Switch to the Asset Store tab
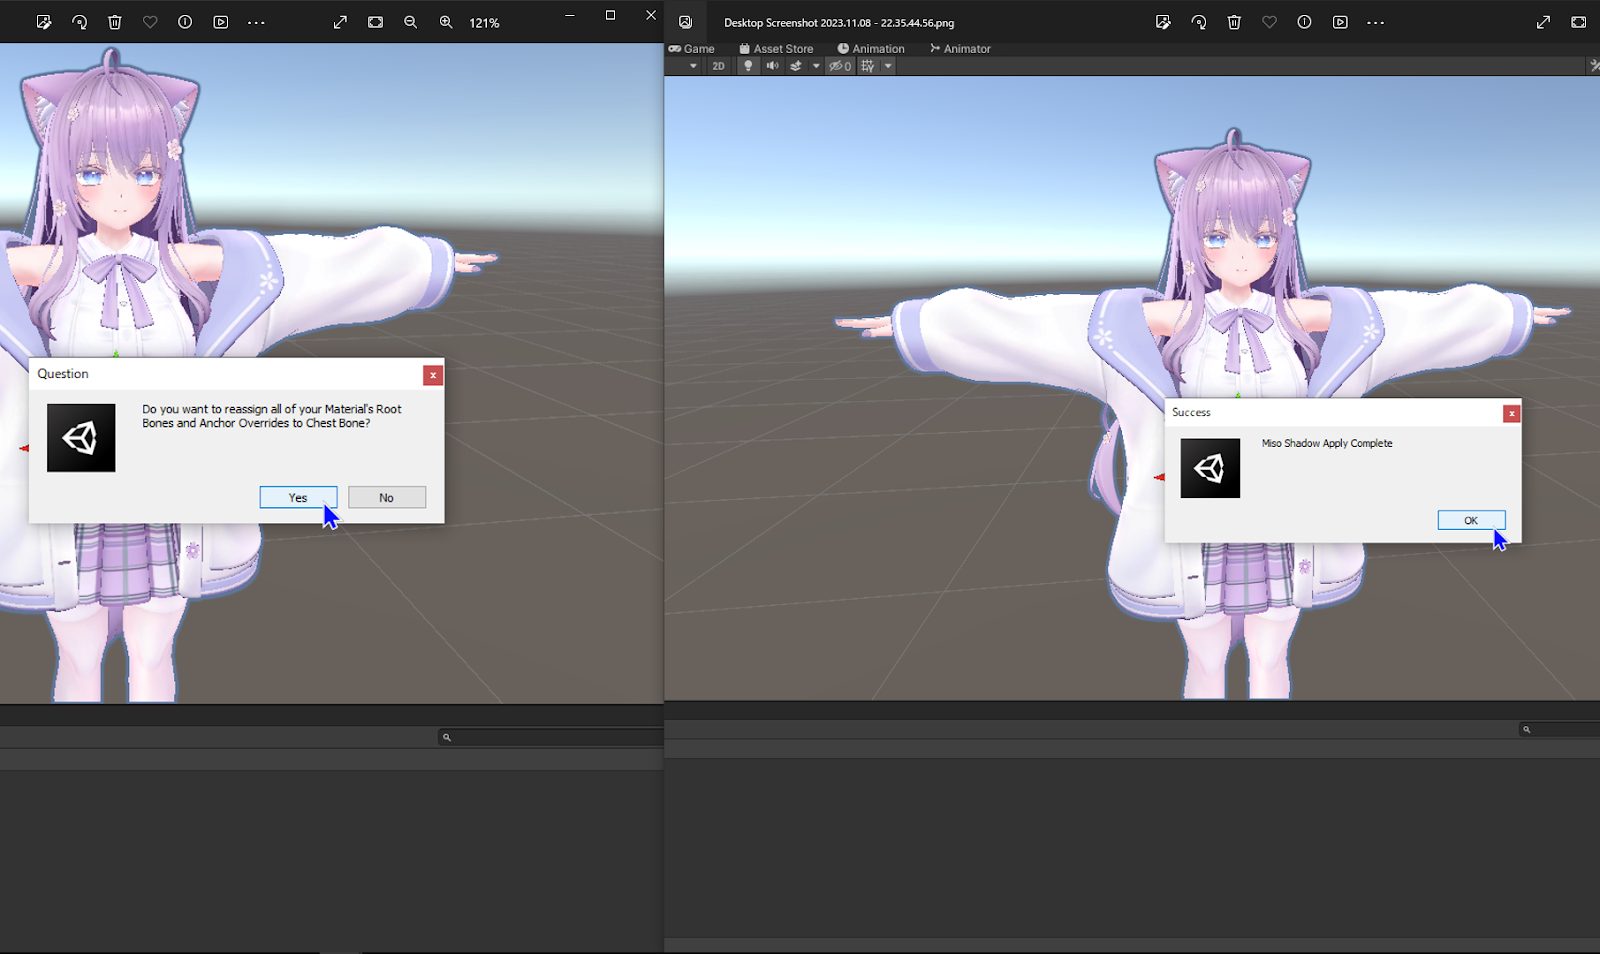 tap(777, 48)
